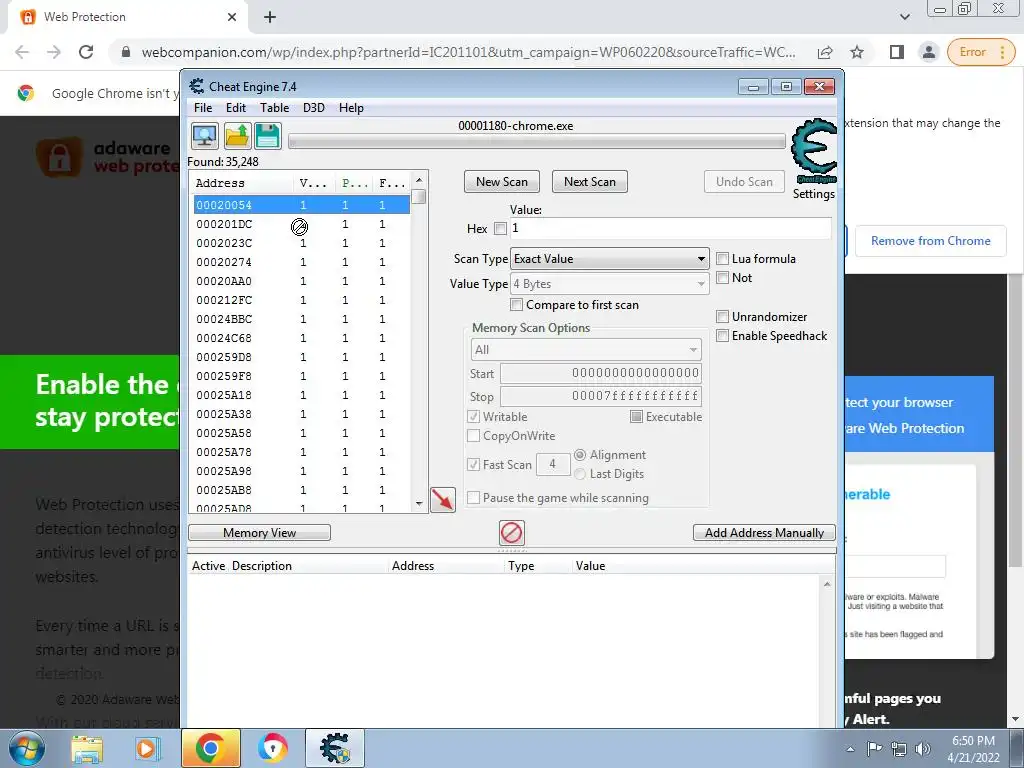Check Enable Speedhack
The width and height of the screenshot is (1024, 768).
tap(722, 336)
